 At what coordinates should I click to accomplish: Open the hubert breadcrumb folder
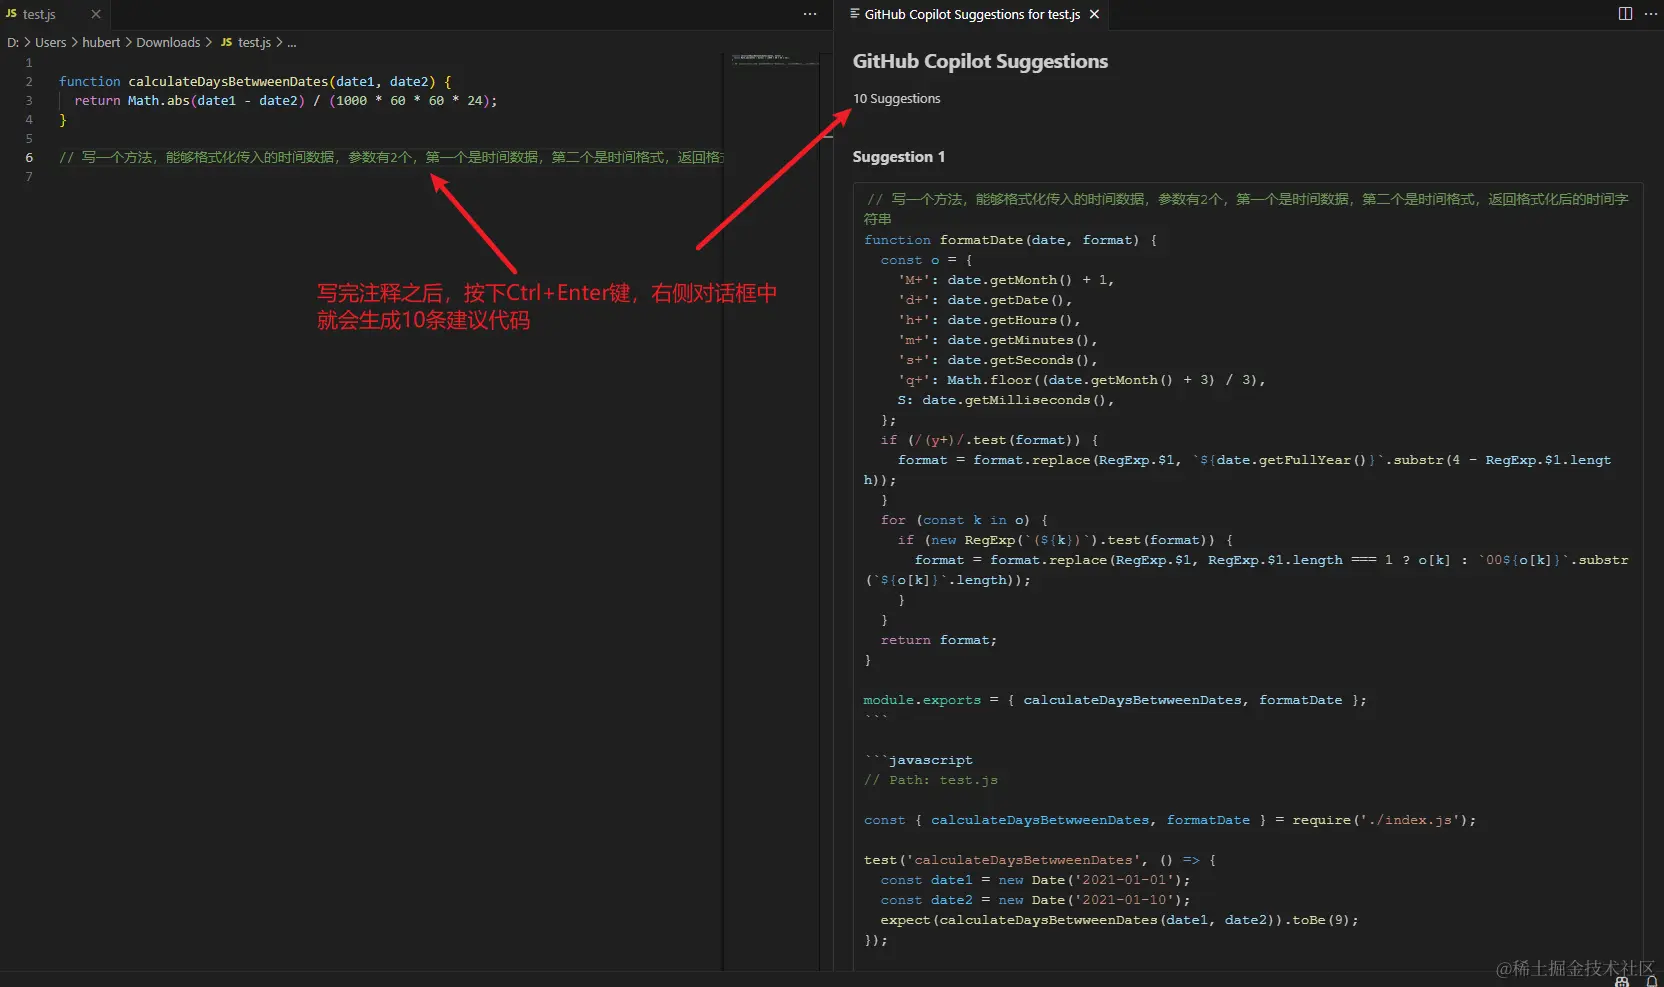coord(101,42)
